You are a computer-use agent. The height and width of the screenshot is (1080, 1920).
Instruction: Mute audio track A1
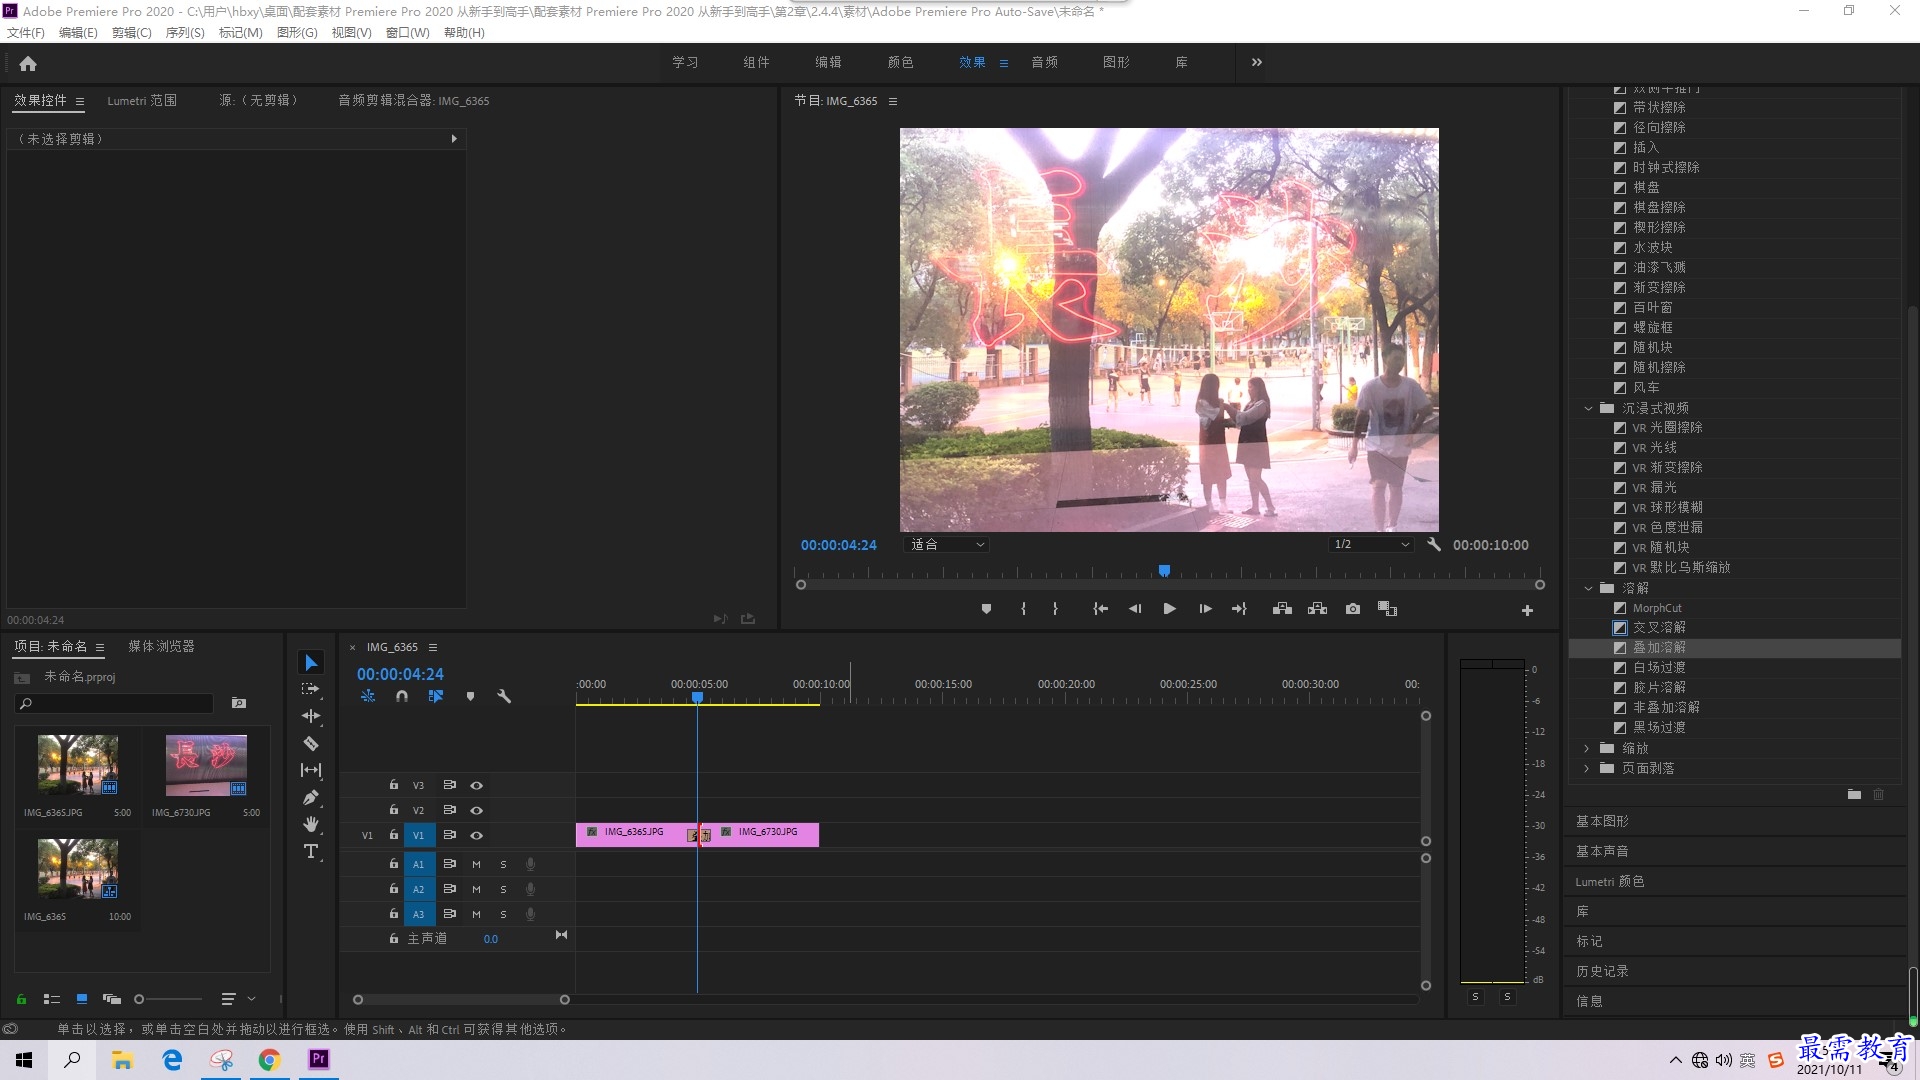point(476,864)
